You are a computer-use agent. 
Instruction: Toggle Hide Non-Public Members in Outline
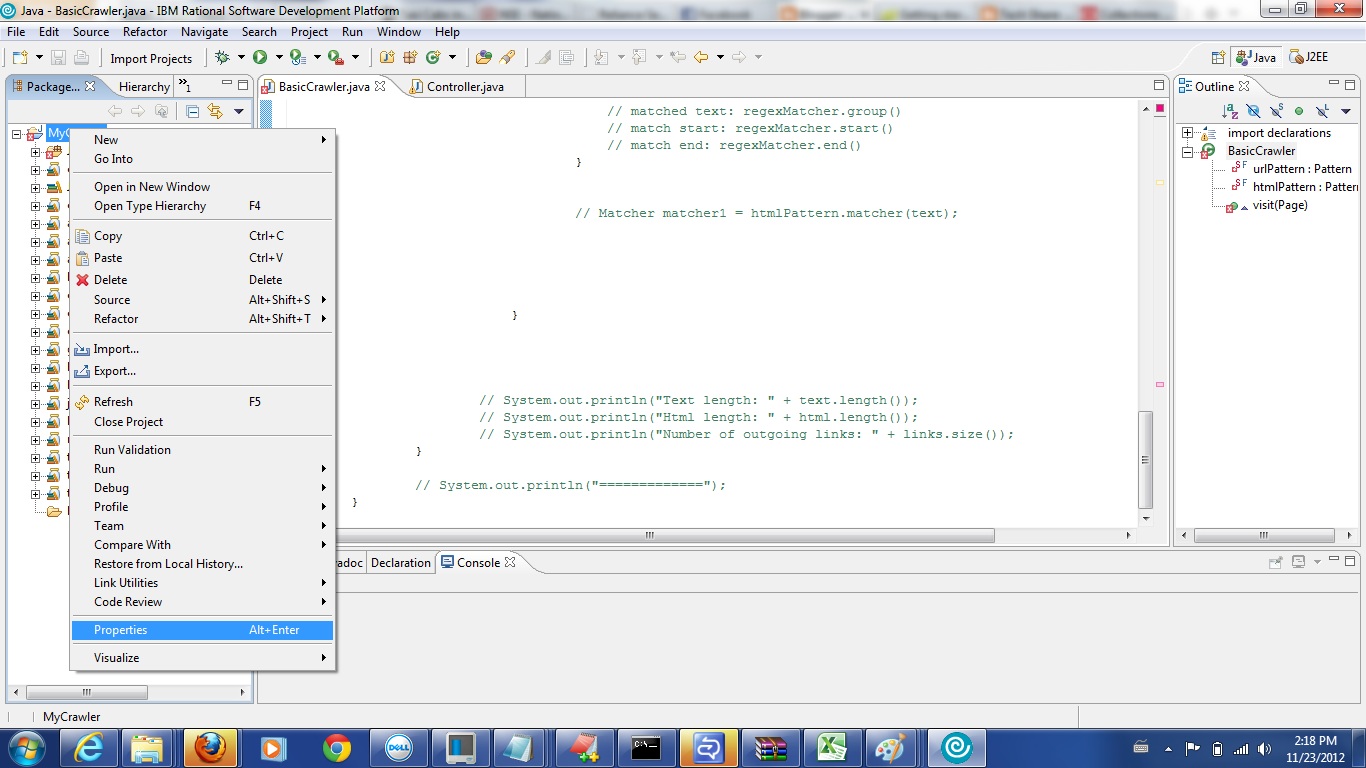(x=1301, y=112)
